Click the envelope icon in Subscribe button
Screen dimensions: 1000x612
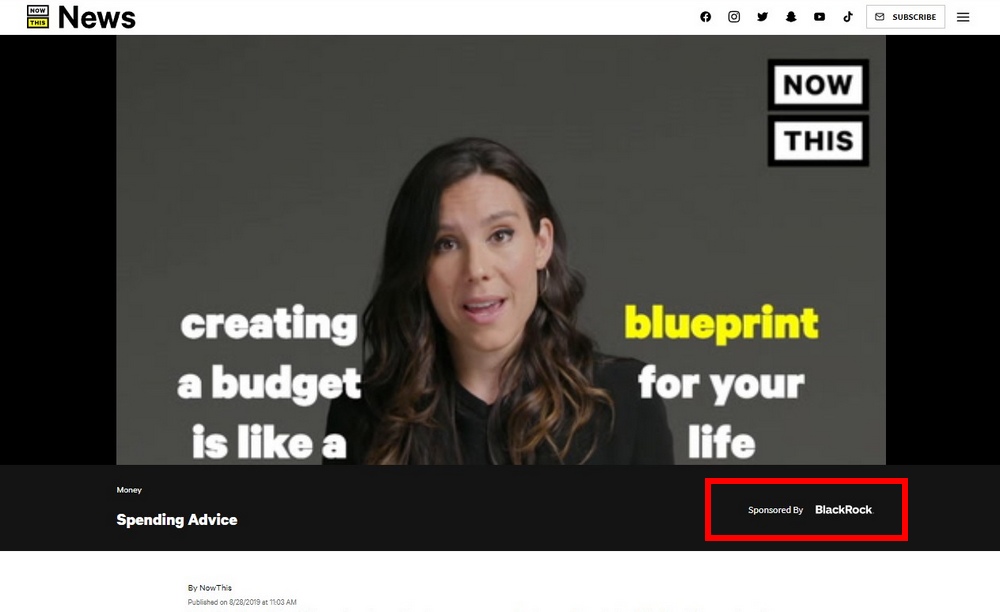[879, 17]
